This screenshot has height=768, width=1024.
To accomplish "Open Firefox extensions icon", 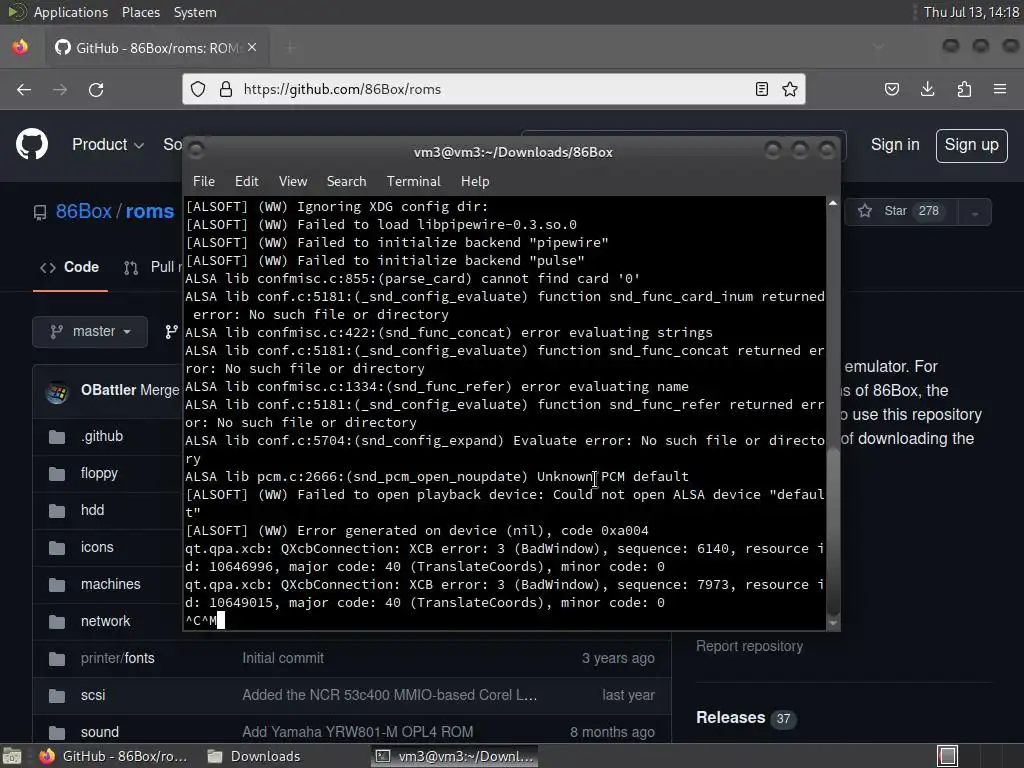I will 964,89.
